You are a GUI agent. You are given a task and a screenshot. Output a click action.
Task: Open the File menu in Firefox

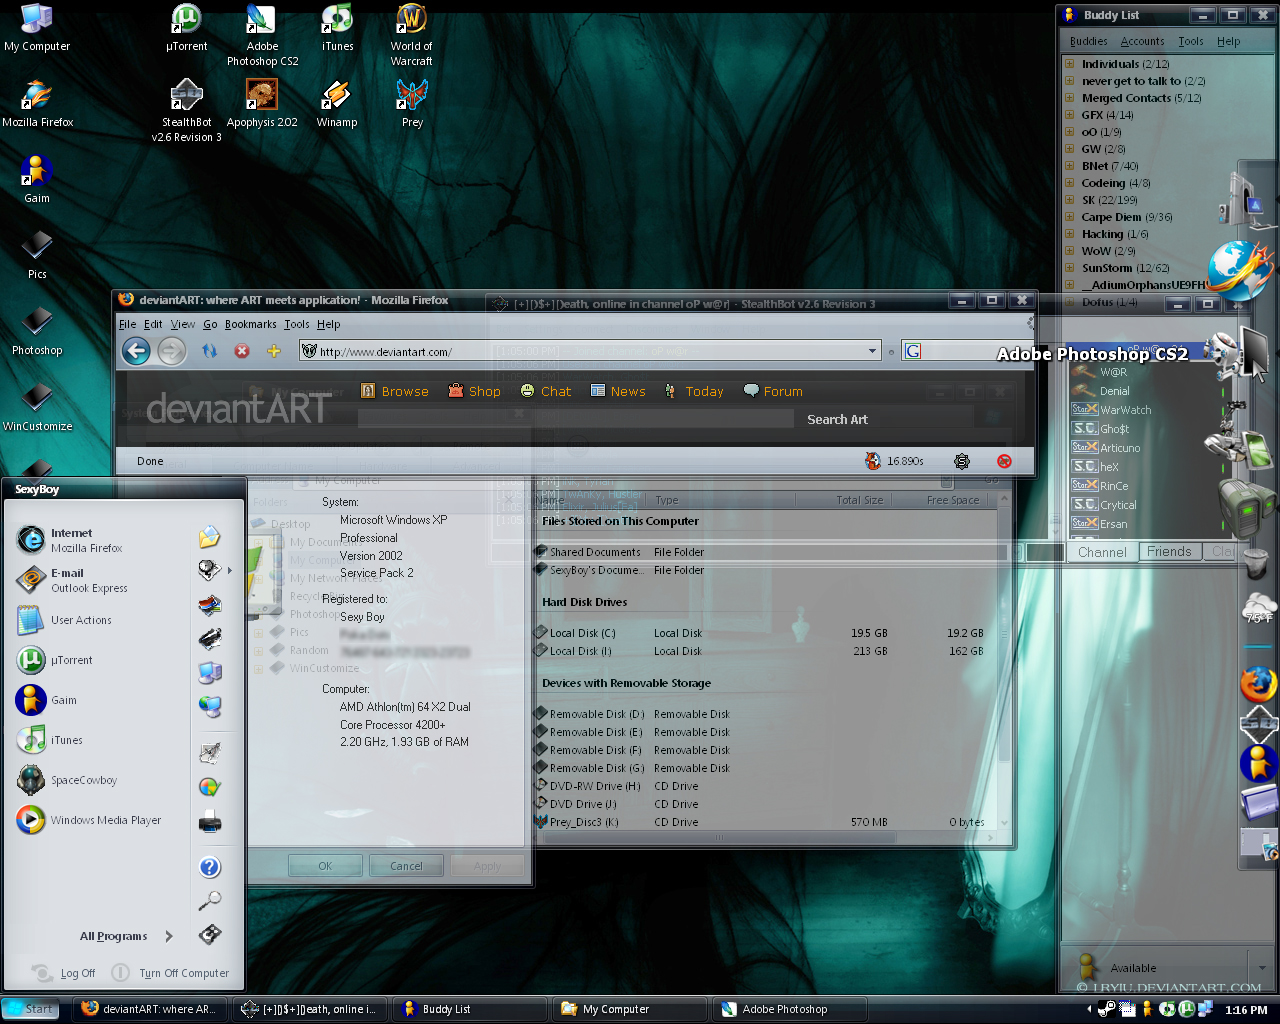128,324
